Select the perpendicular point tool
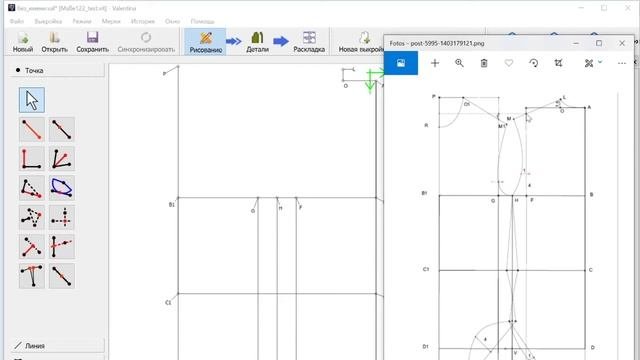Image resolution: width=640 pixels, height=360 pixels. click(x=32, y=159)
